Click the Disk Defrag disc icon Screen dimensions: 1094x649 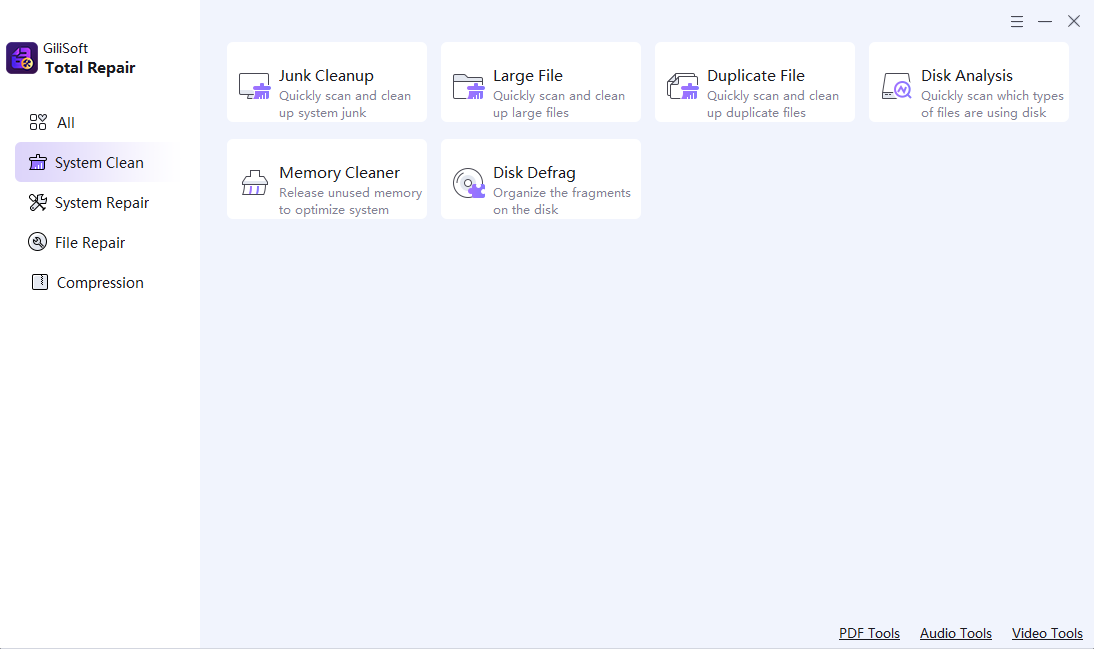pos(469,183)
